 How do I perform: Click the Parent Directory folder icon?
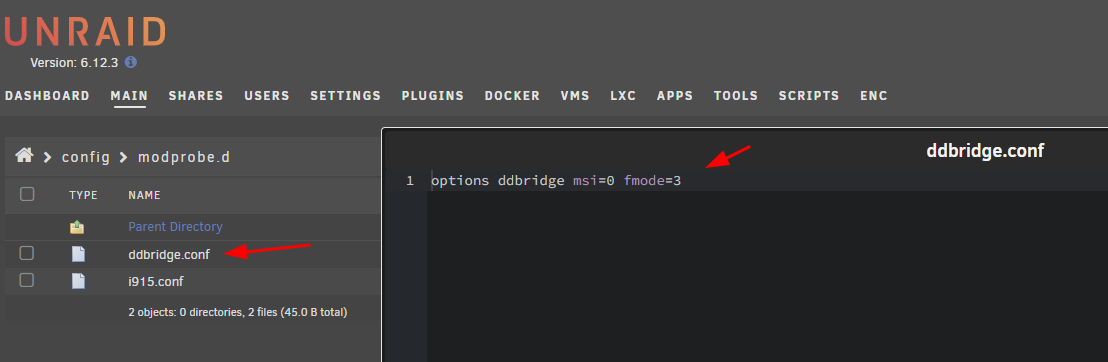pos(78,227)
